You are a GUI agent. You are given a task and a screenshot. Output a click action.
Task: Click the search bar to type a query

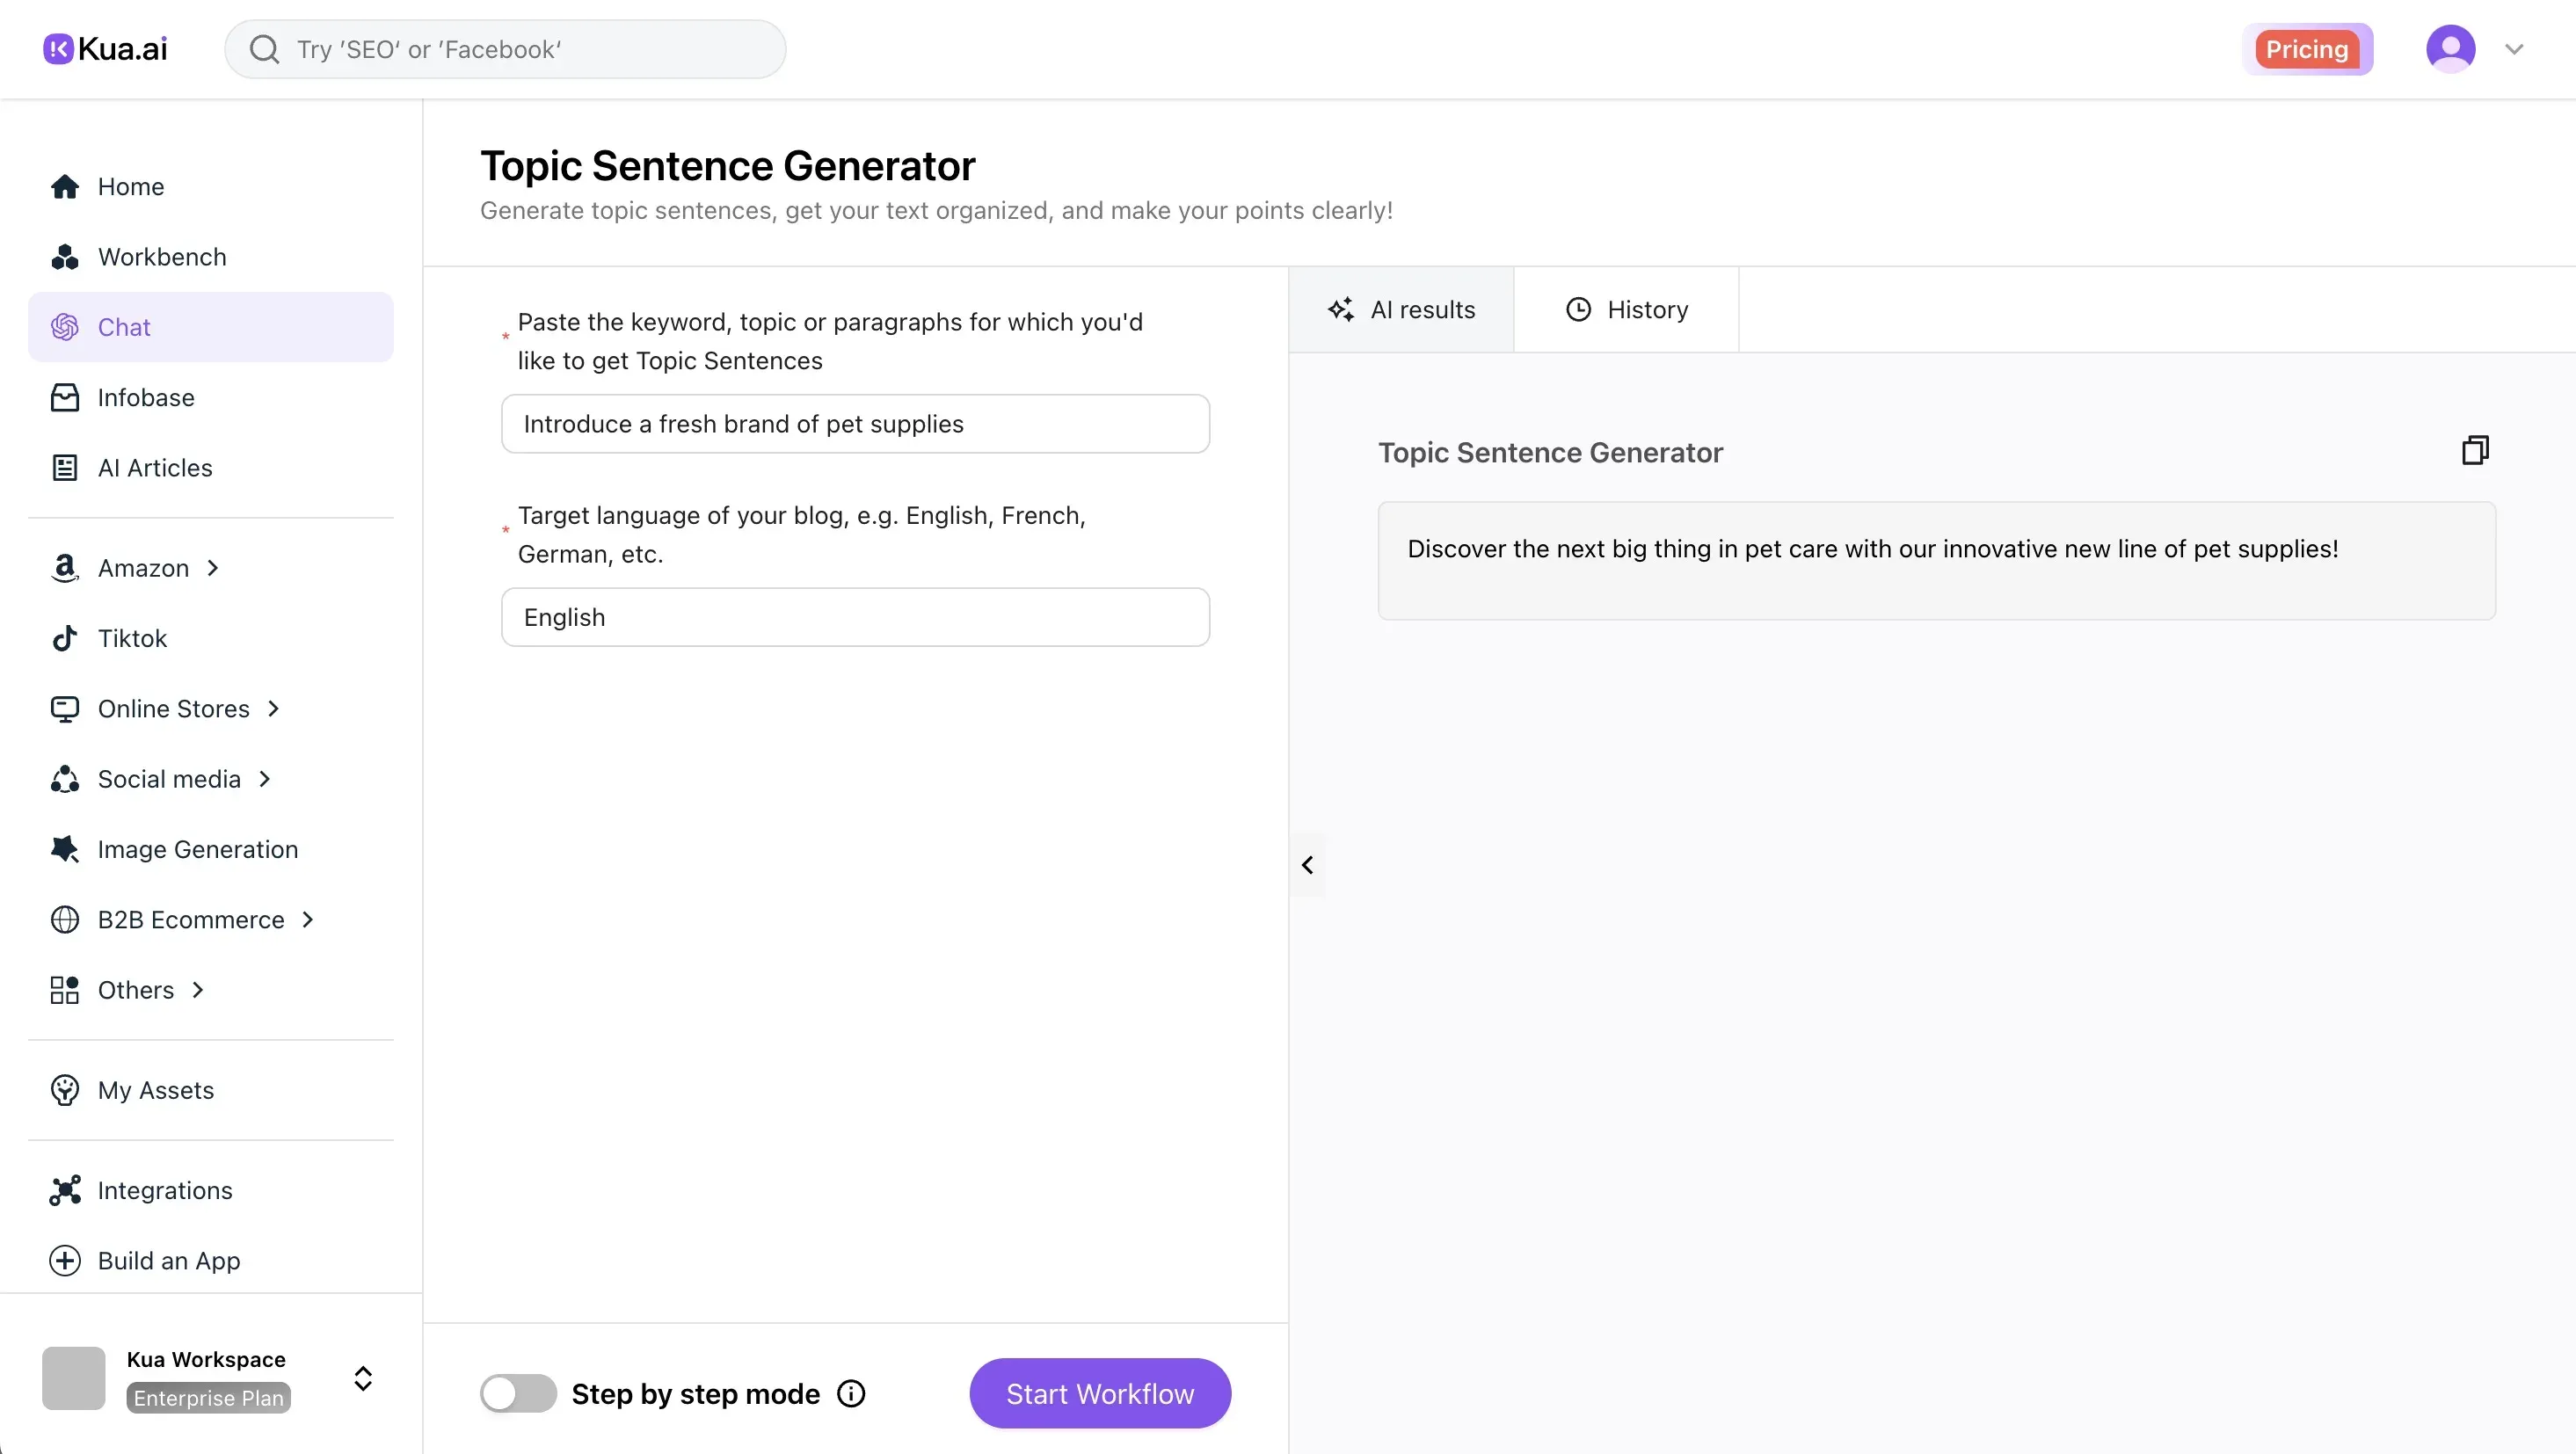coord(505,49)
